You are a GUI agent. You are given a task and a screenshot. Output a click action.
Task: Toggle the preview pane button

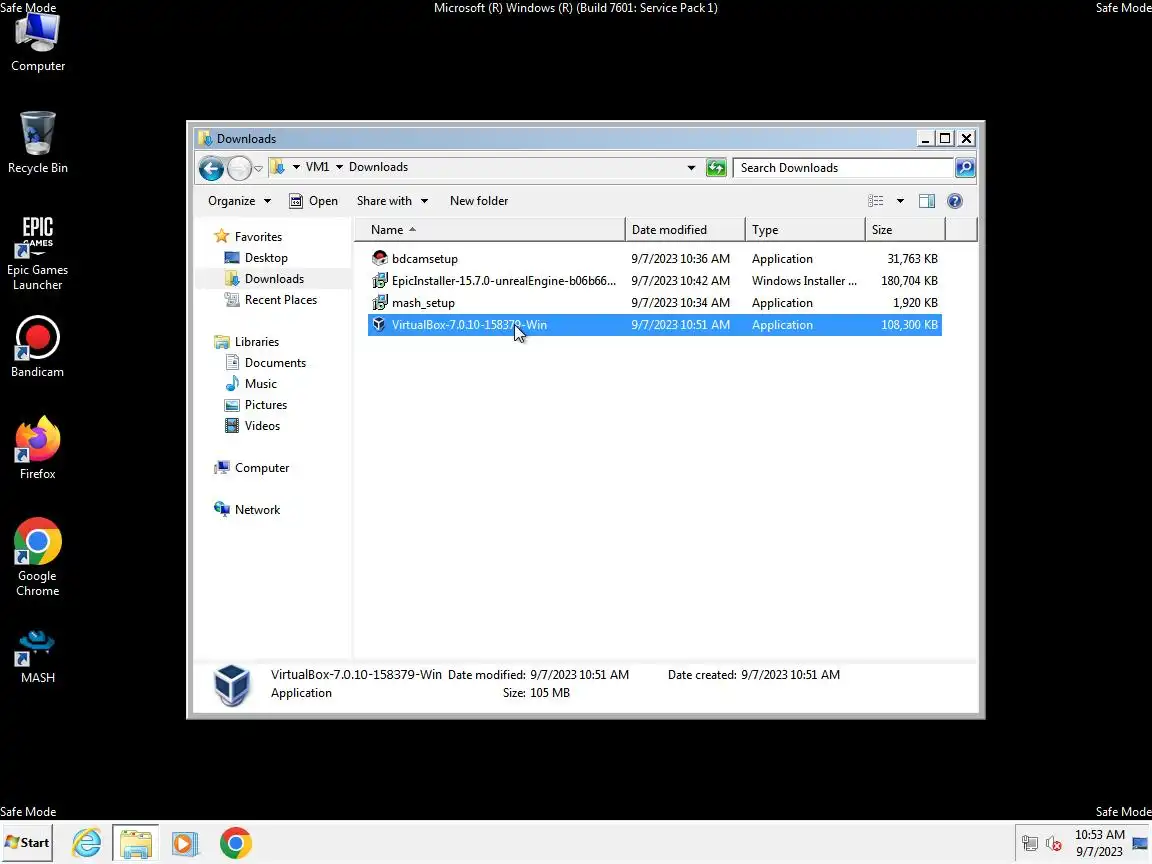(x=927, y=201)
